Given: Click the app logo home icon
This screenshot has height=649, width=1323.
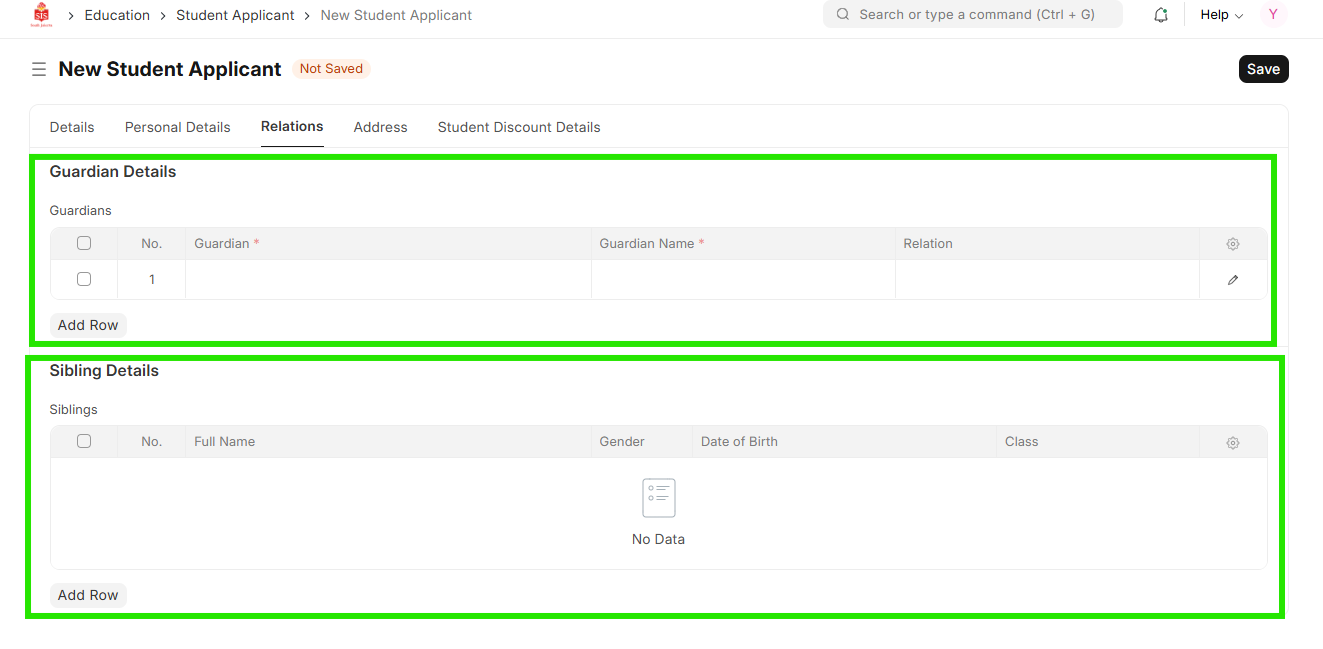Looking at the screenshot, I should (41, 15).
